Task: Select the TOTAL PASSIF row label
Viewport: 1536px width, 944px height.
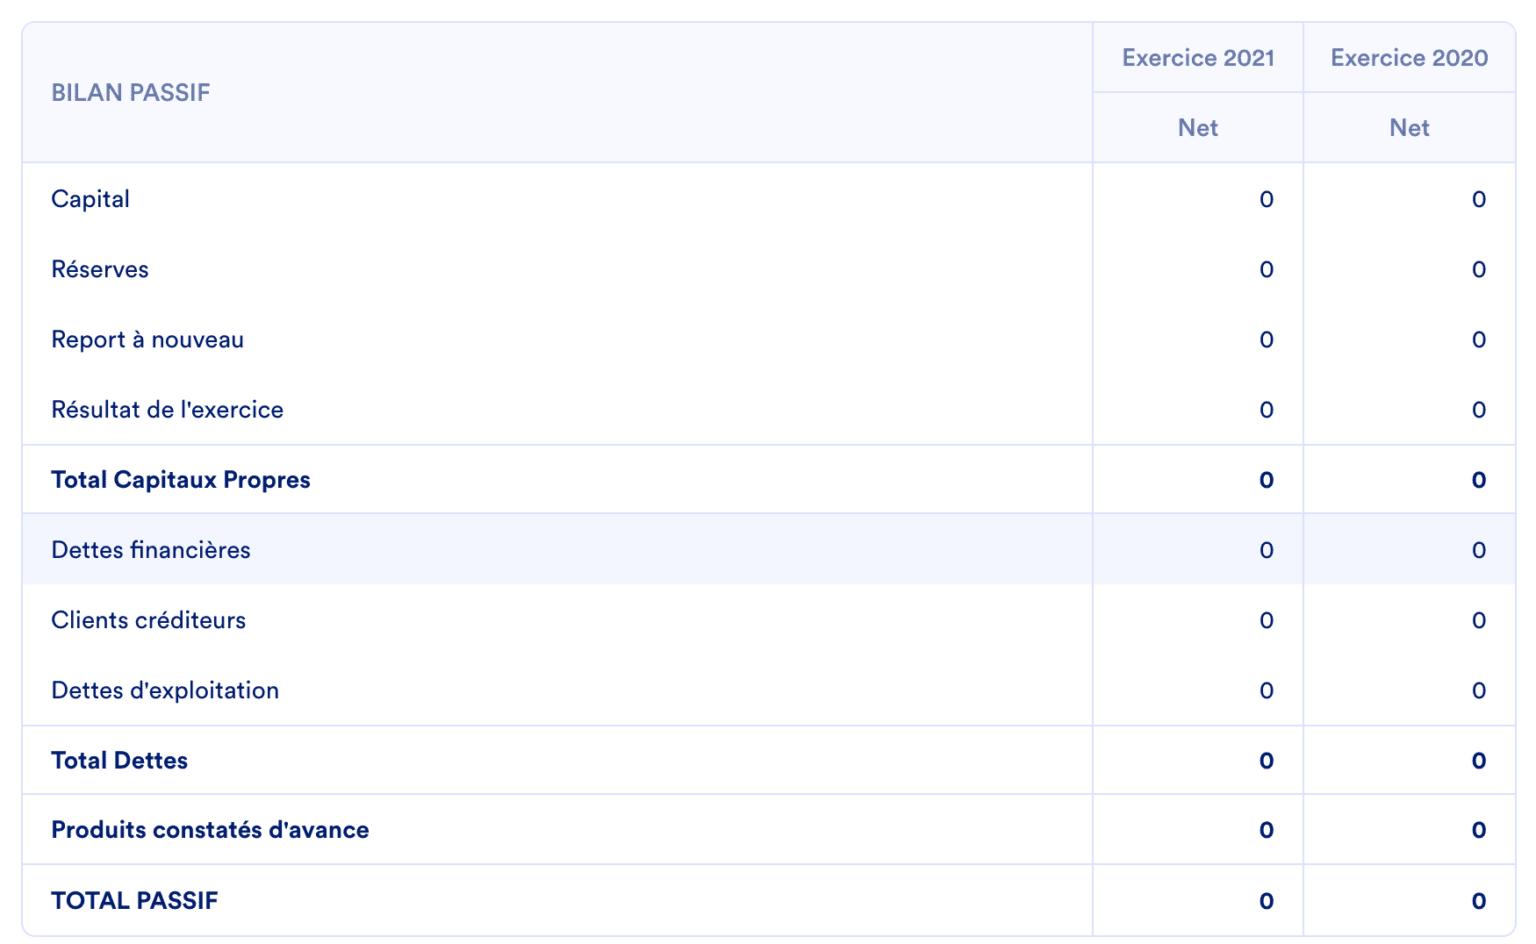Action: pyautogui.click(x=135, y=900)
